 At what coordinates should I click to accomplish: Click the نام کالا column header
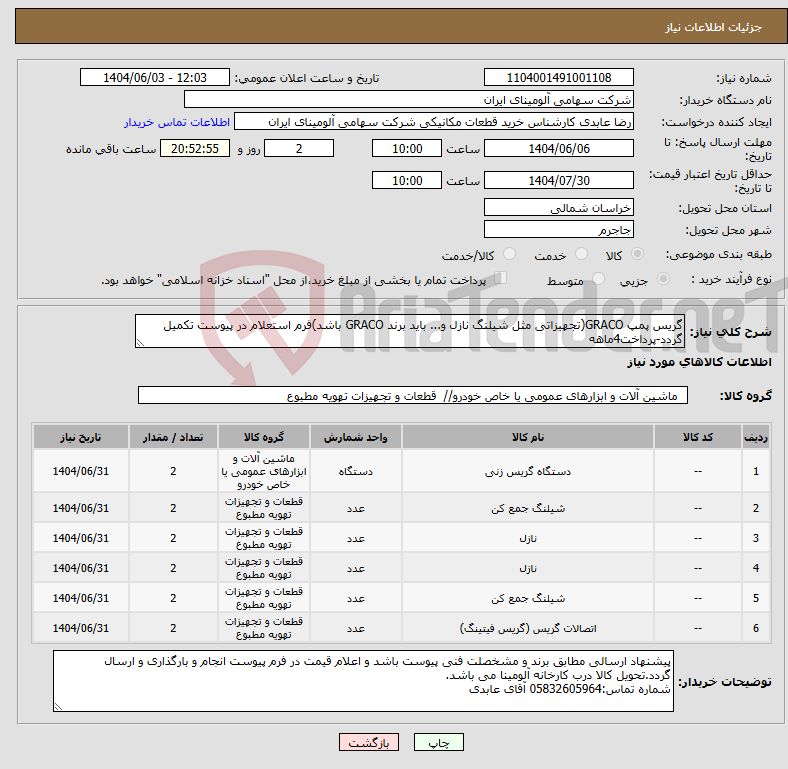pos(528,437)
